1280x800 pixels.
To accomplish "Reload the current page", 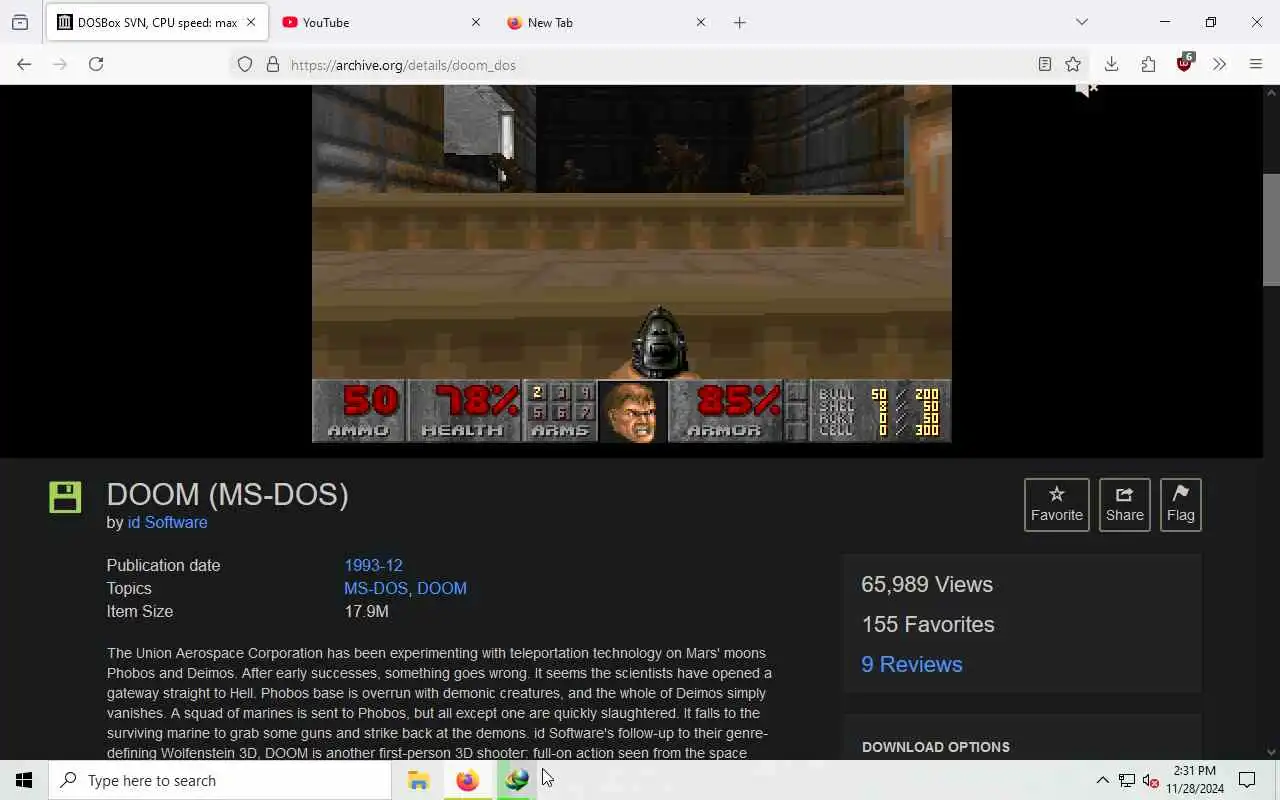I will click(96, 64).
